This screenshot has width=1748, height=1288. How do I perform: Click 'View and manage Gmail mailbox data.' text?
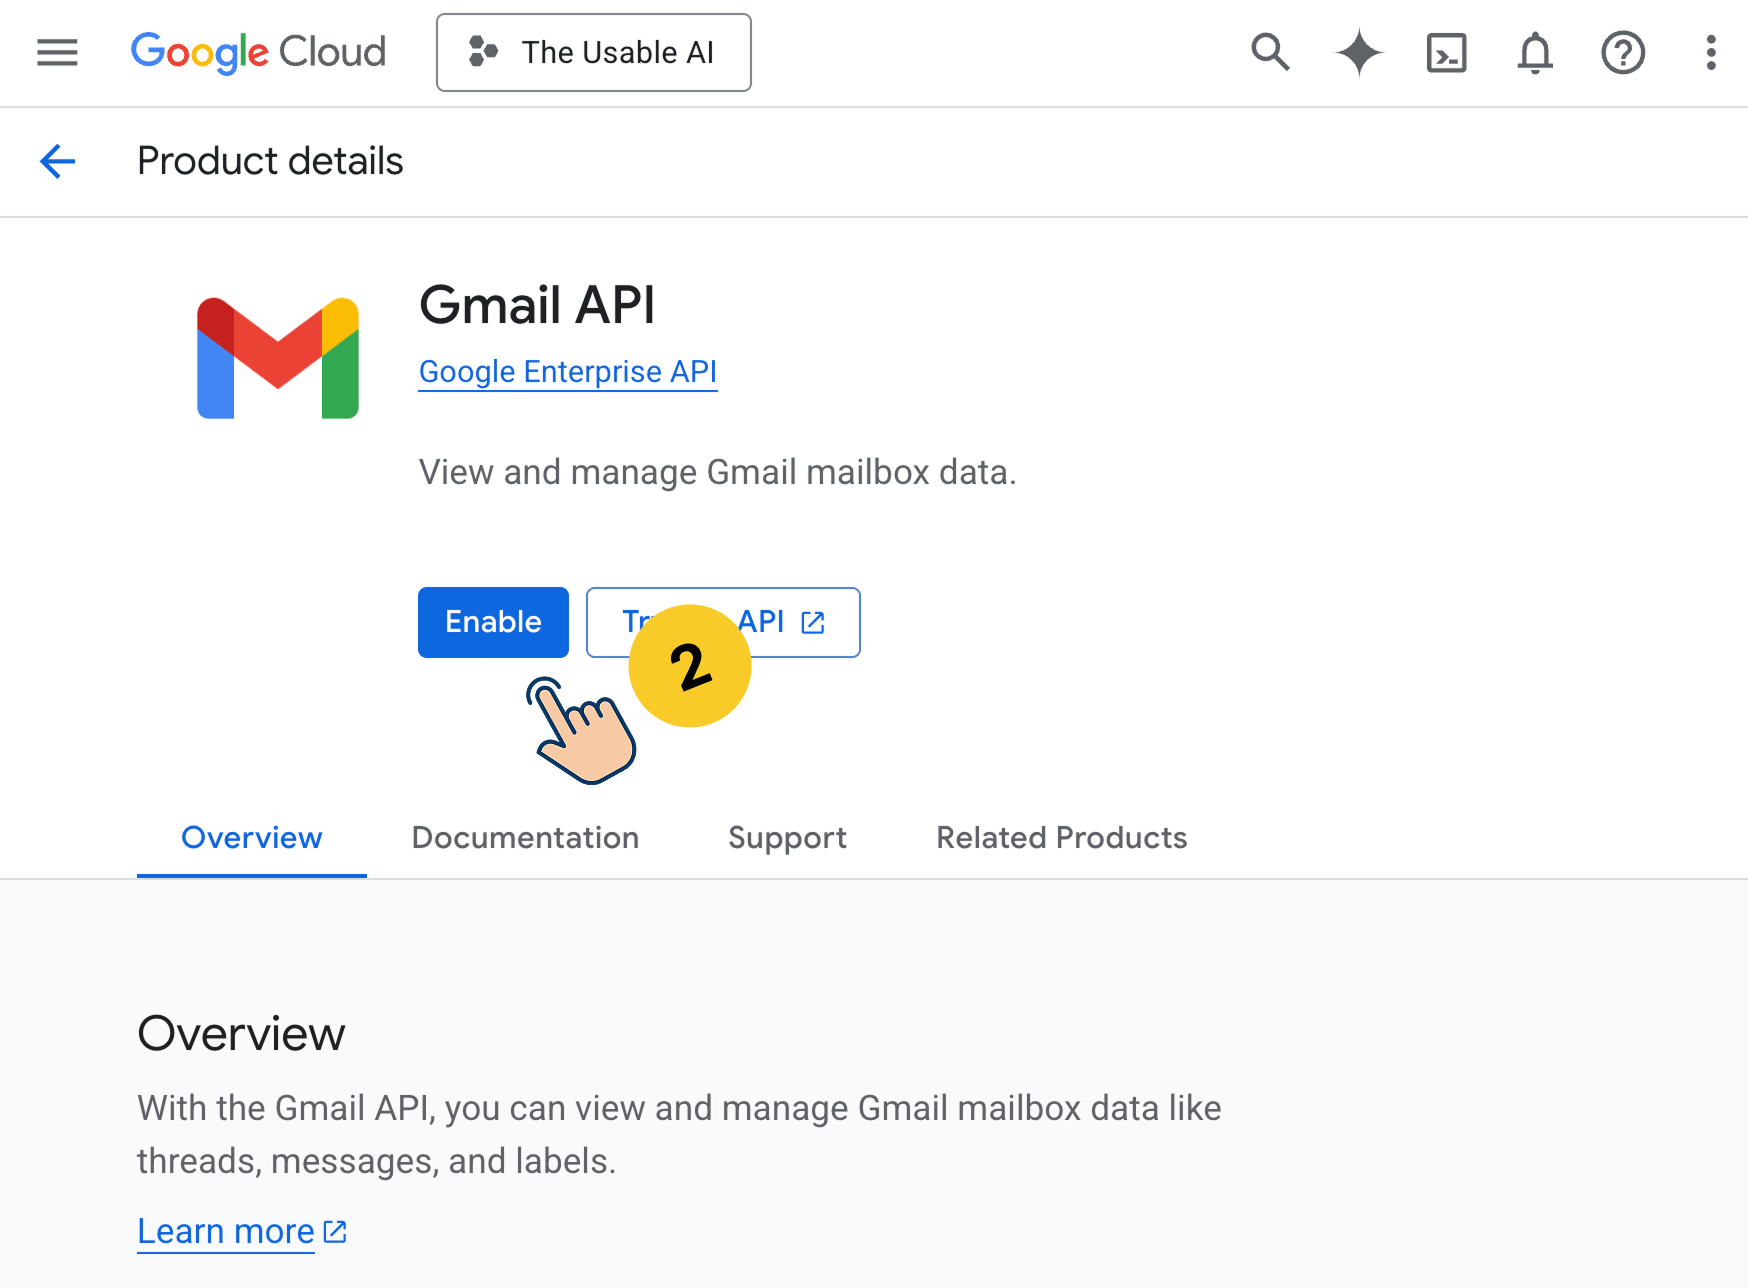(x=717, y=472)
